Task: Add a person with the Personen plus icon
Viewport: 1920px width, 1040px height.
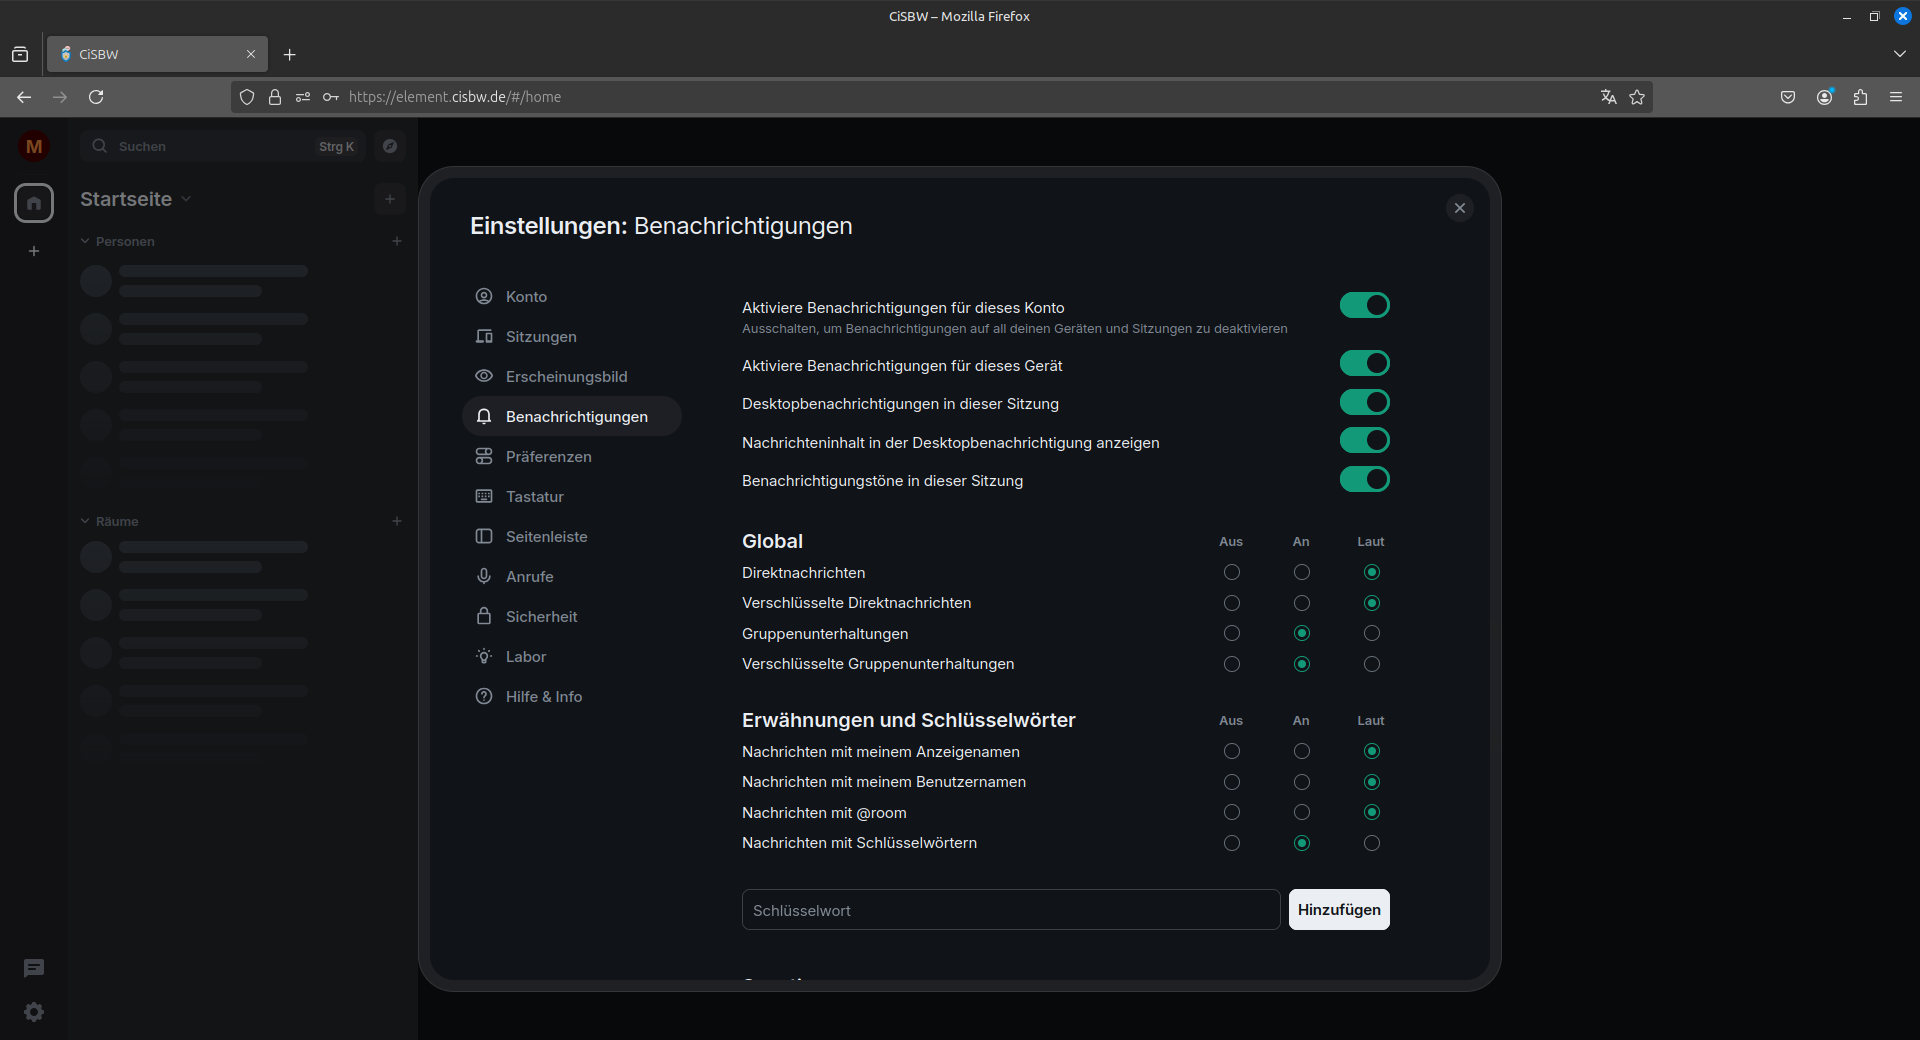Action: (396, 241)
